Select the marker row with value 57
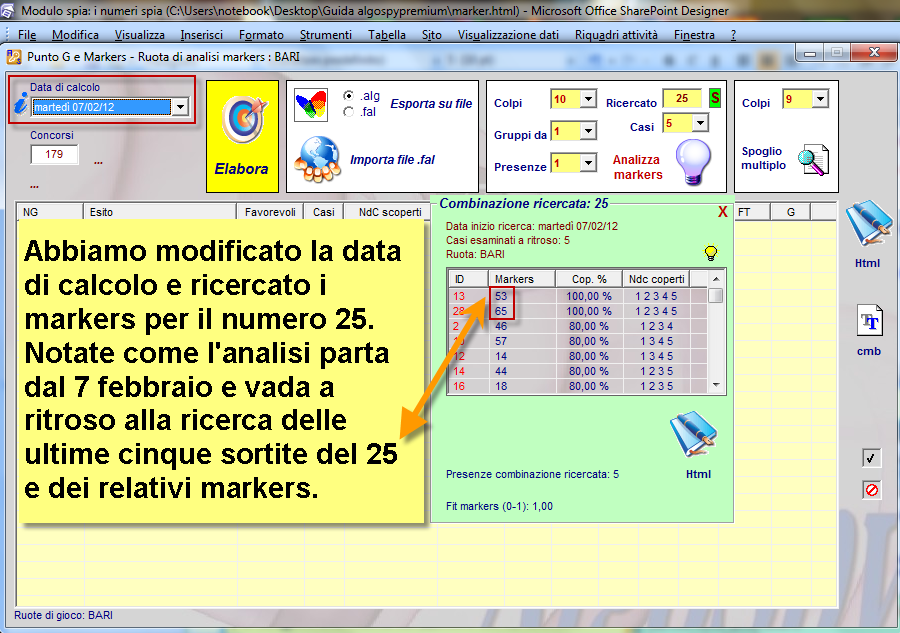The image size is (900, 633). 578,341
